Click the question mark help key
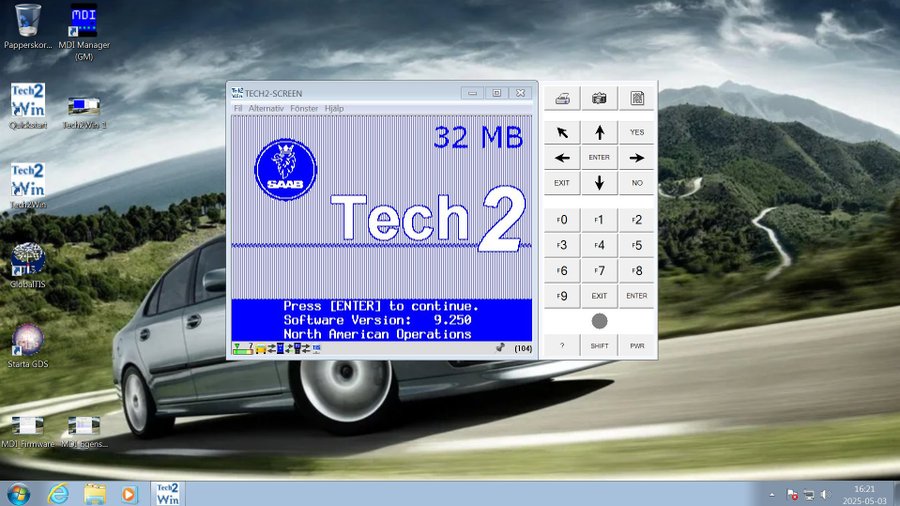This screenshot has width=900, height=506. point(562,346)
